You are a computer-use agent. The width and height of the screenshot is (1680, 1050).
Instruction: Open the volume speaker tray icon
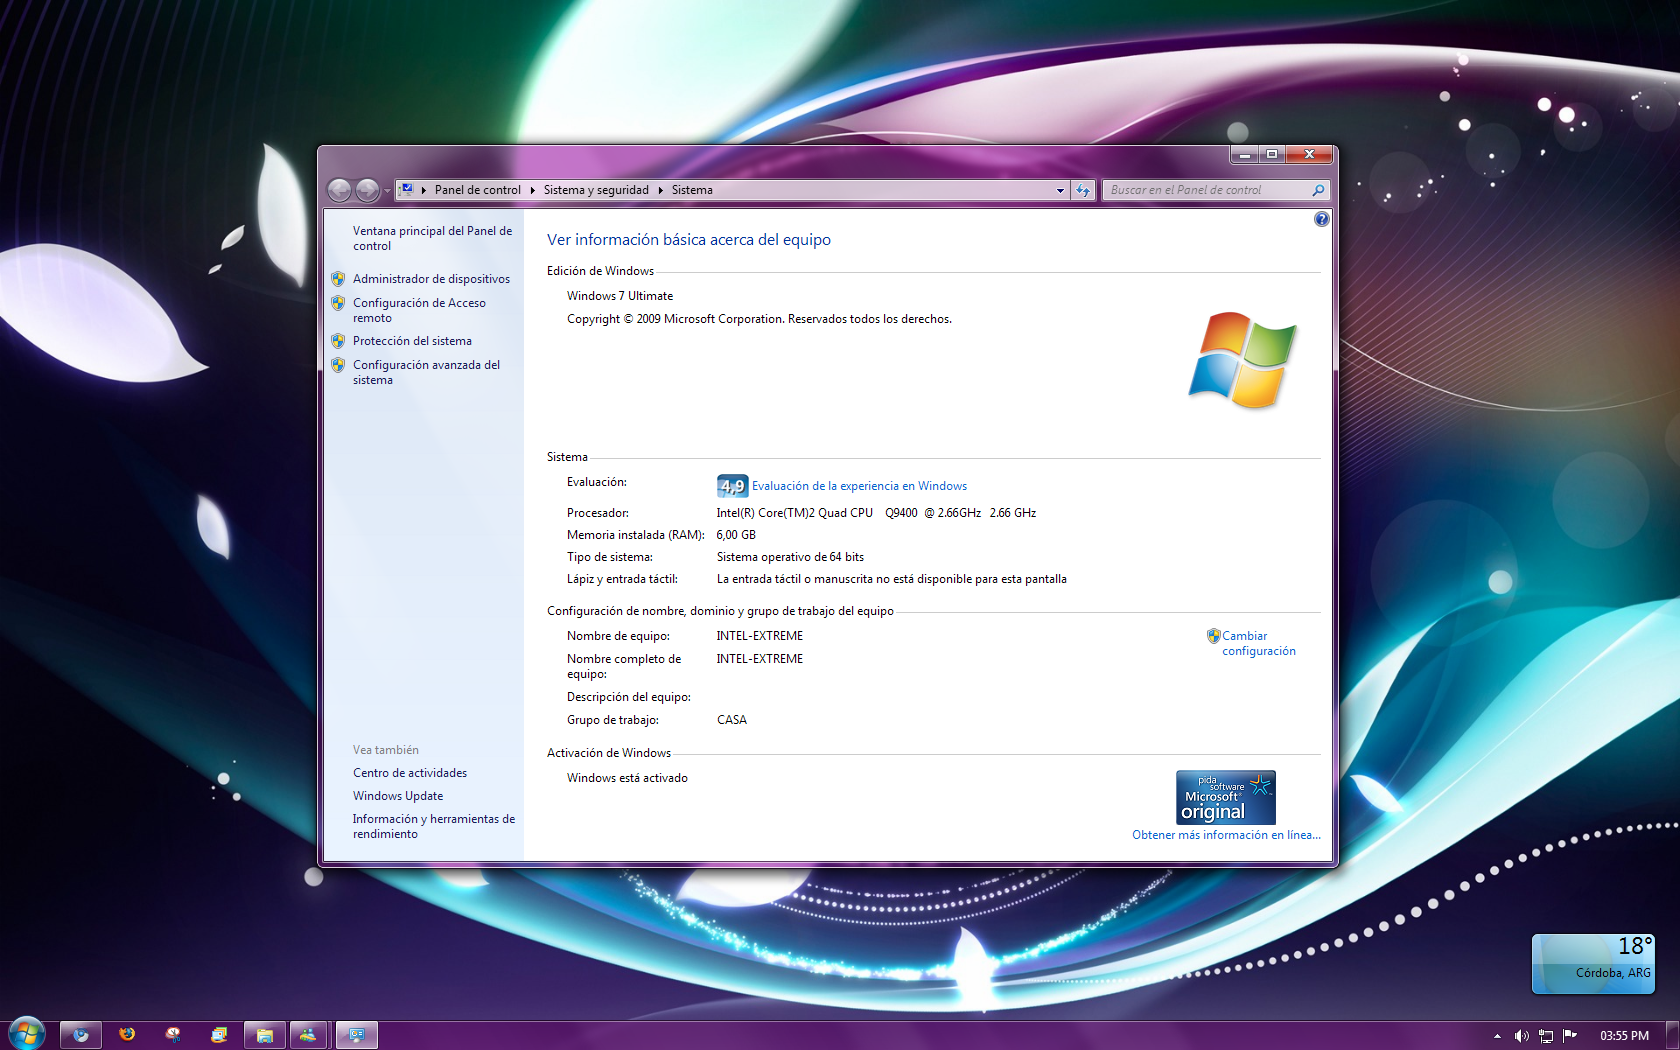pos(1521,1036)
